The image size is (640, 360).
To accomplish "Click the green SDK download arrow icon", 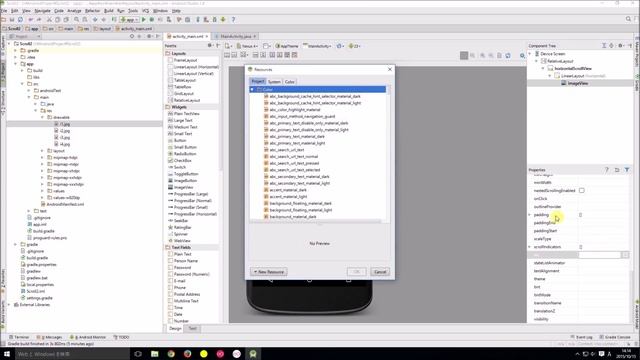I will click(x=223, y=20).
